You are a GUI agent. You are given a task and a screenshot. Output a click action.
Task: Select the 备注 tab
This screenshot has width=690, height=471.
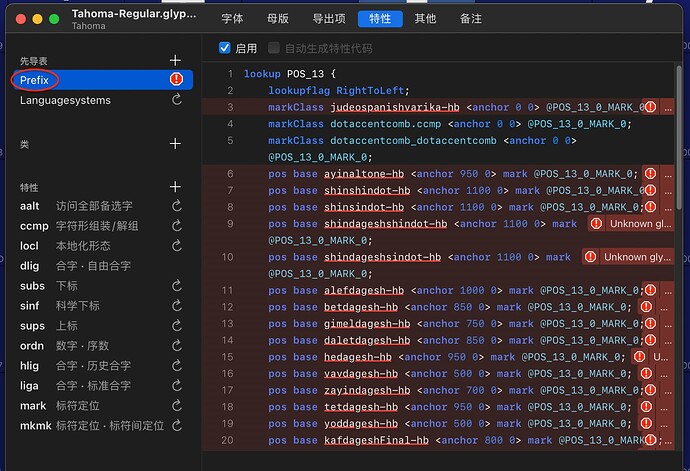(473, 18)
